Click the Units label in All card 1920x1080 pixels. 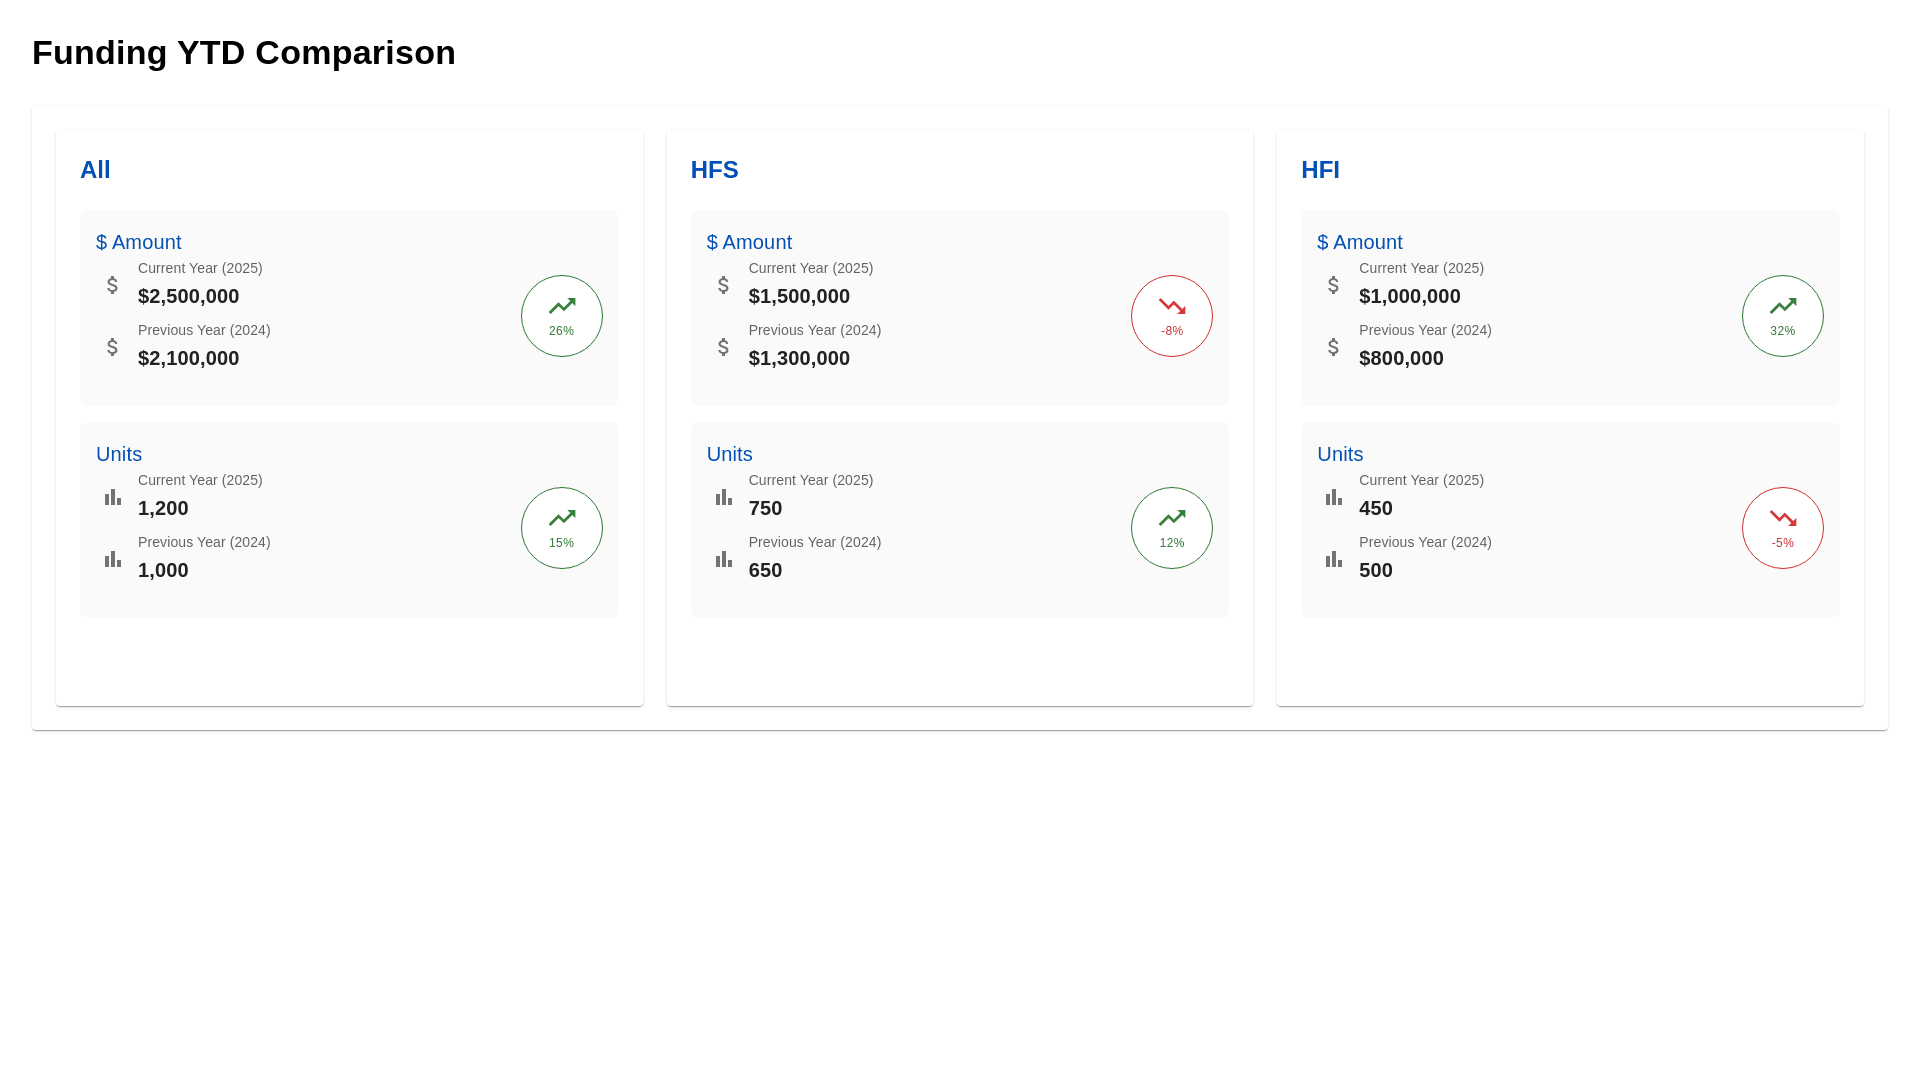coord(119,454)
